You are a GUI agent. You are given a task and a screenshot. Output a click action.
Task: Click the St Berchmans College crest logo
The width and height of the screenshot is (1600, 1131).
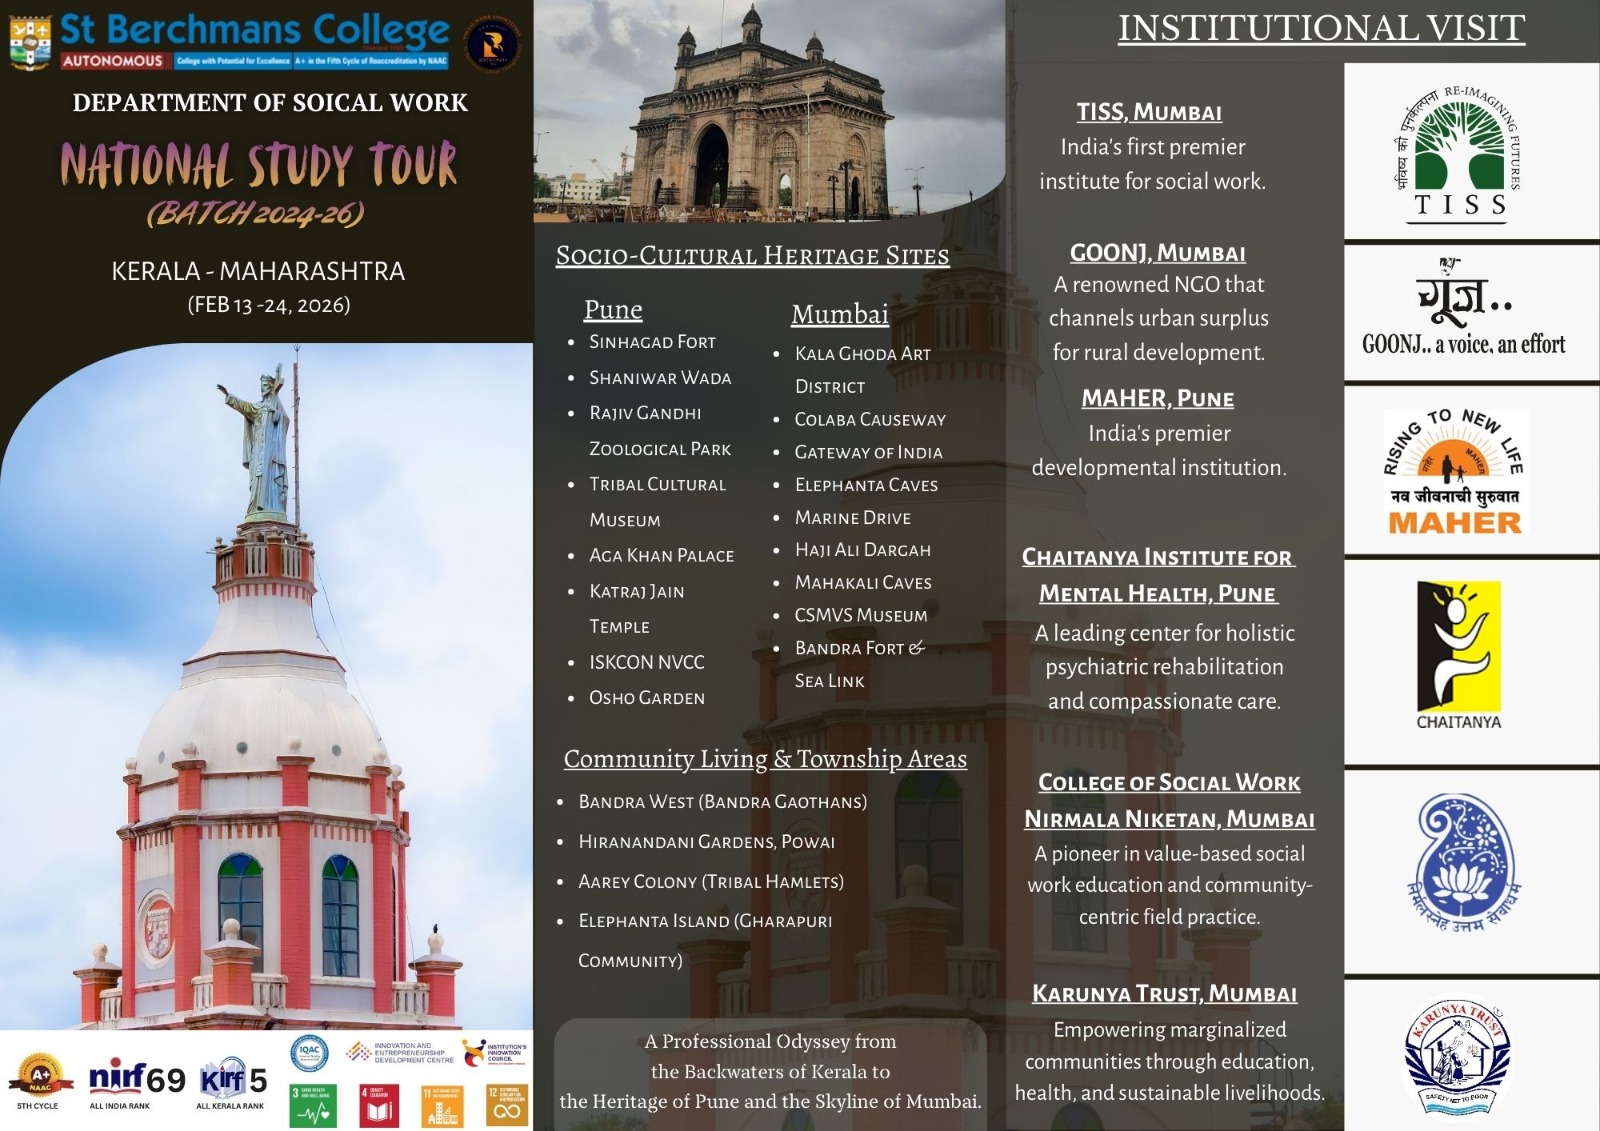(x=30, y=42)
